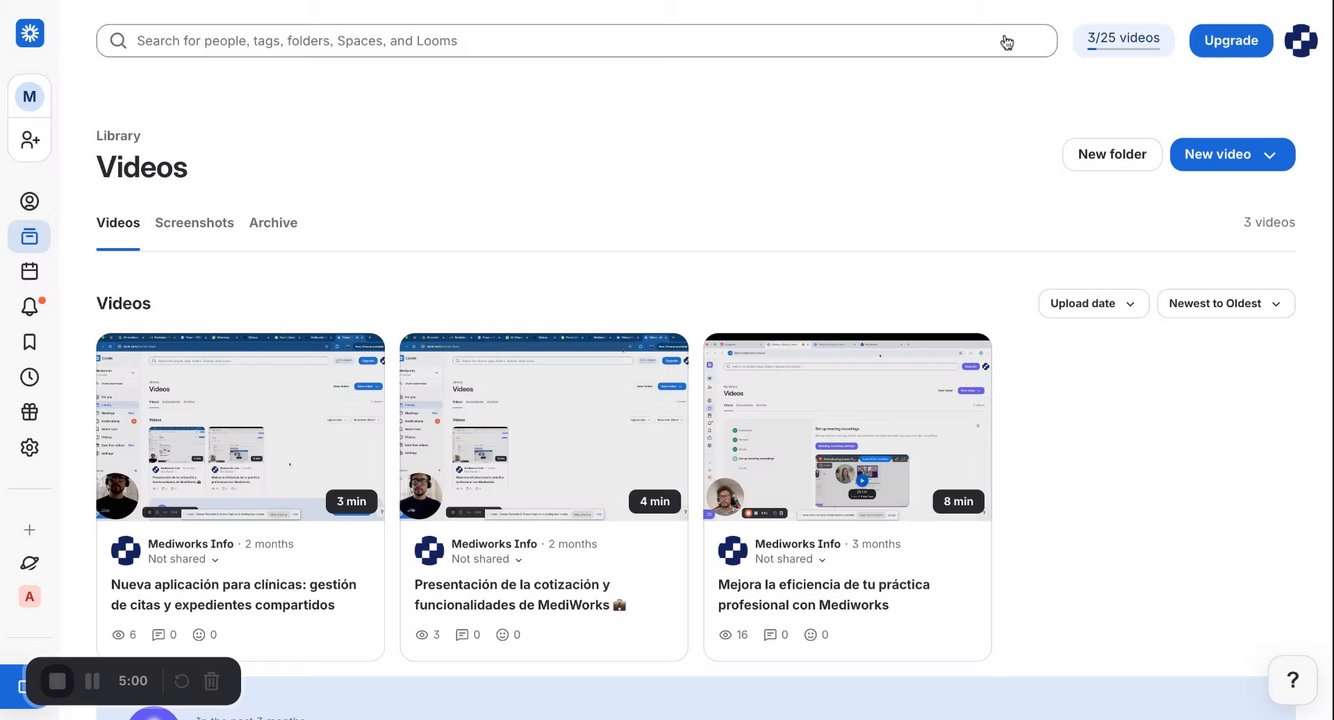Open the gift Earn free videos icon
Image resolution: width=1334 pixels, height=720 pixels.
(29, 412)
